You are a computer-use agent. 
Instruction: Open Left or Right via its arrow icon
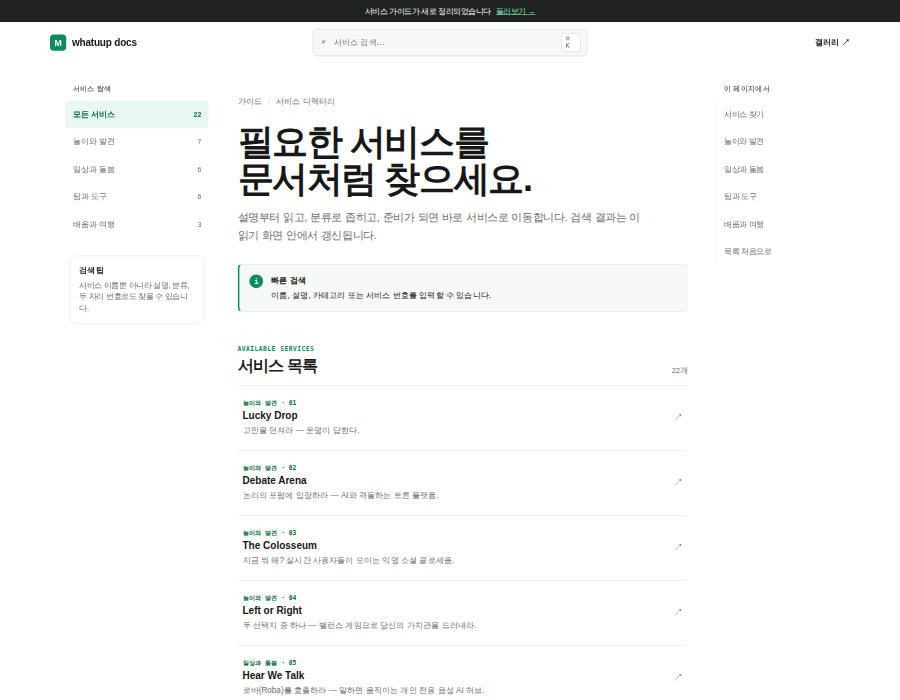678,612
